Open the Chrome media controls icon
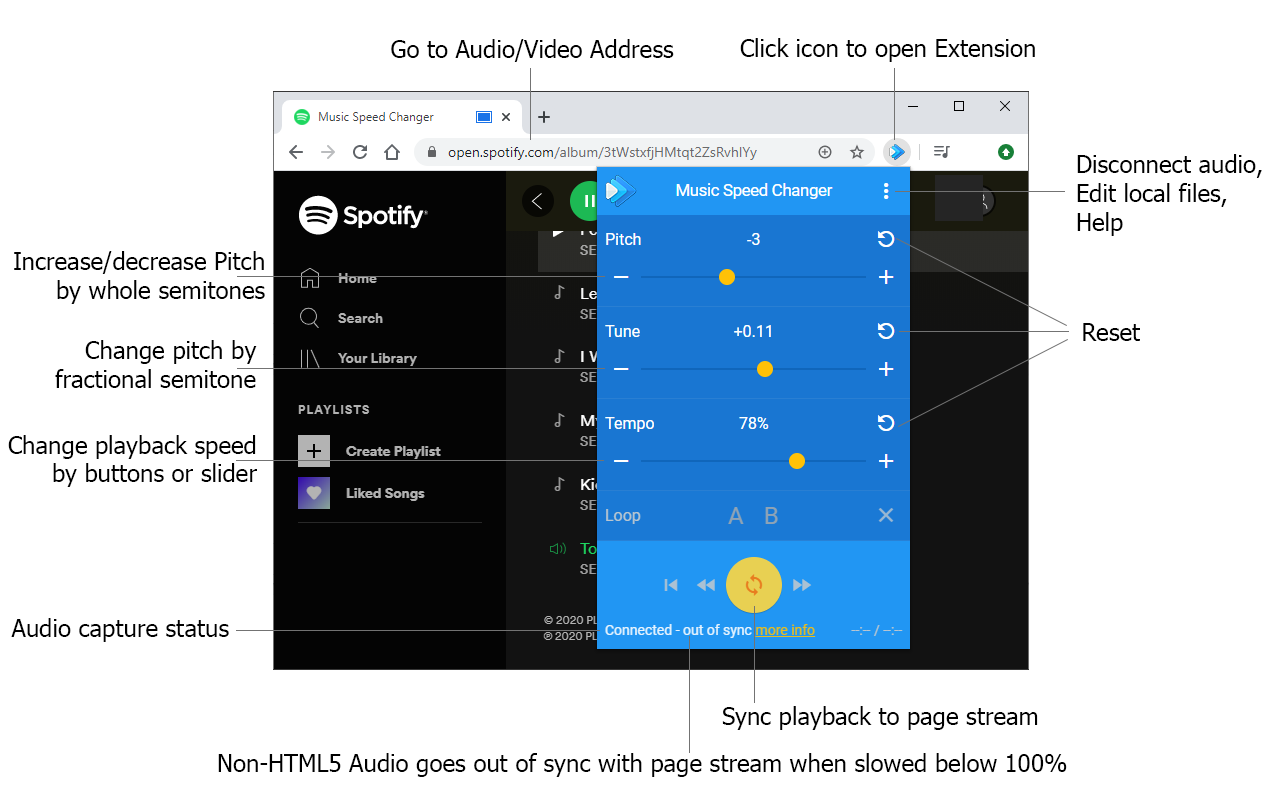The height and width of the screenshot is (800, 1280). point(941,152)
